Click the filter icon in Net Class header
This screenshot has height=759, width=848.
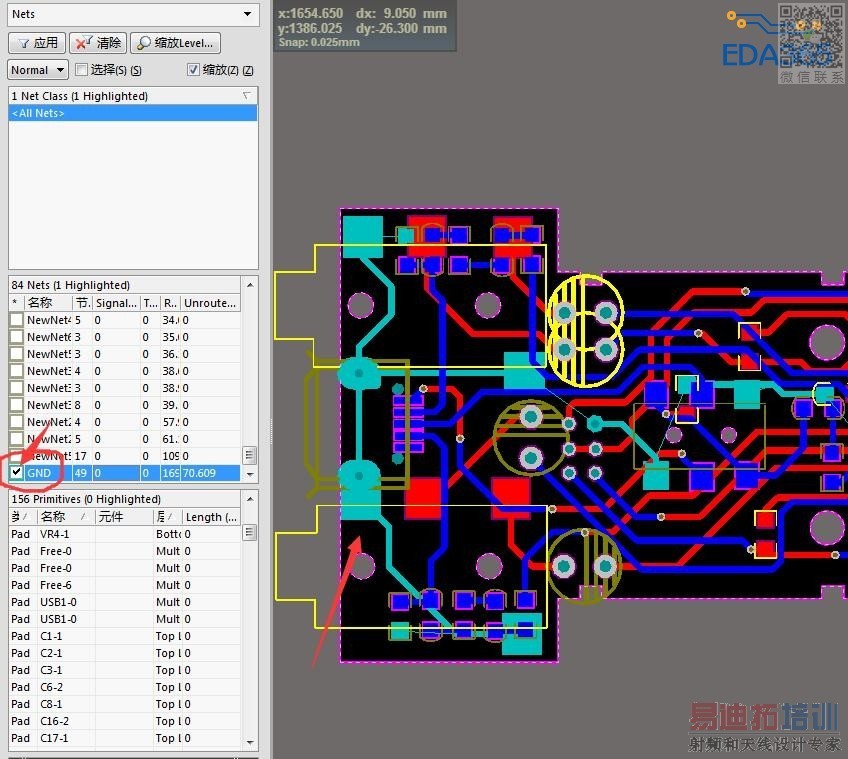pyautogui.click(x=246, y=96)
